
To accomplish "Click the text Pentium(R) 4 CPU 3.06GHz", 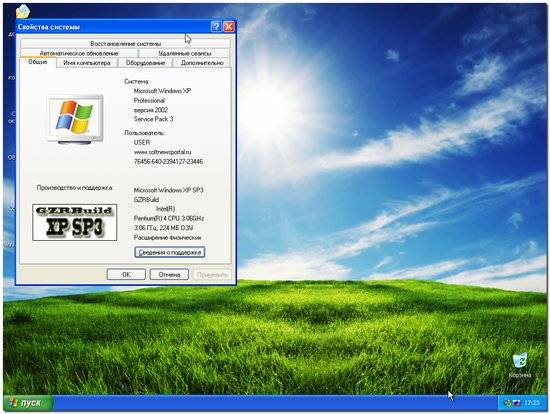I will (169, 218).
